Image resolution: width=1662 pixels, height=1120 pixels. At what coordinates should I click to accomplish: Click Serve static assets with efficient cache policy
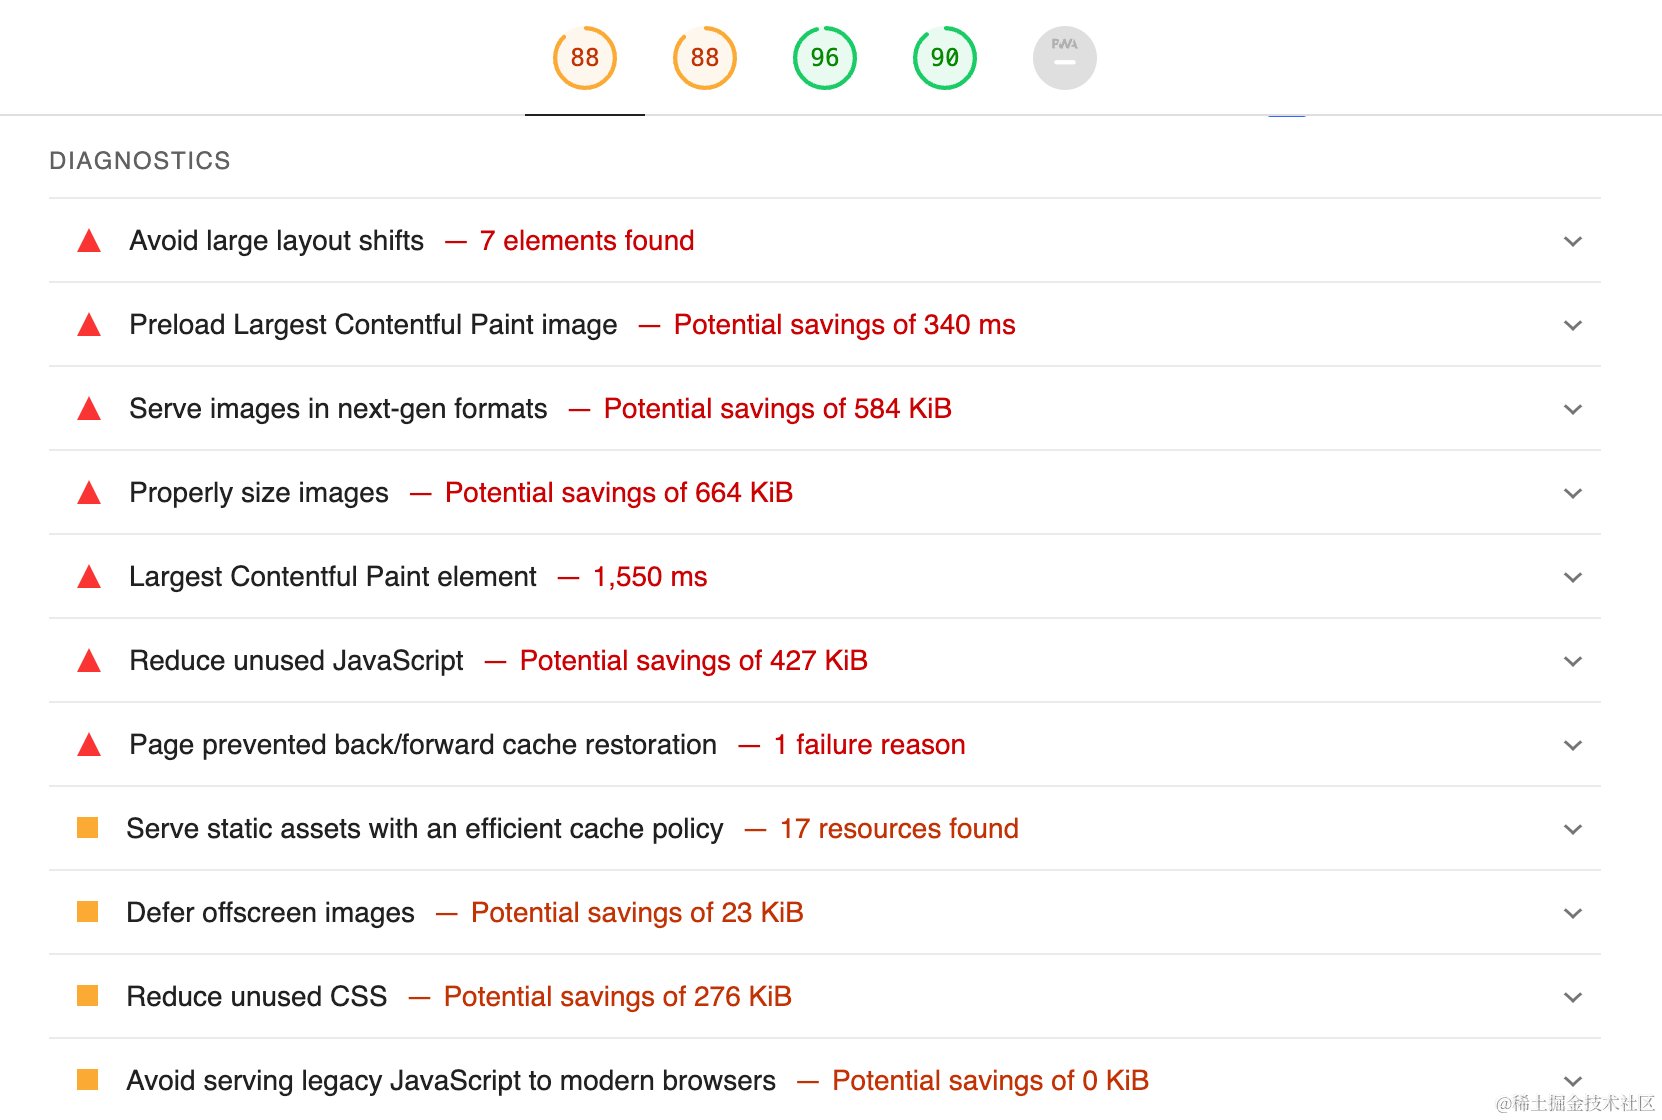425,829
